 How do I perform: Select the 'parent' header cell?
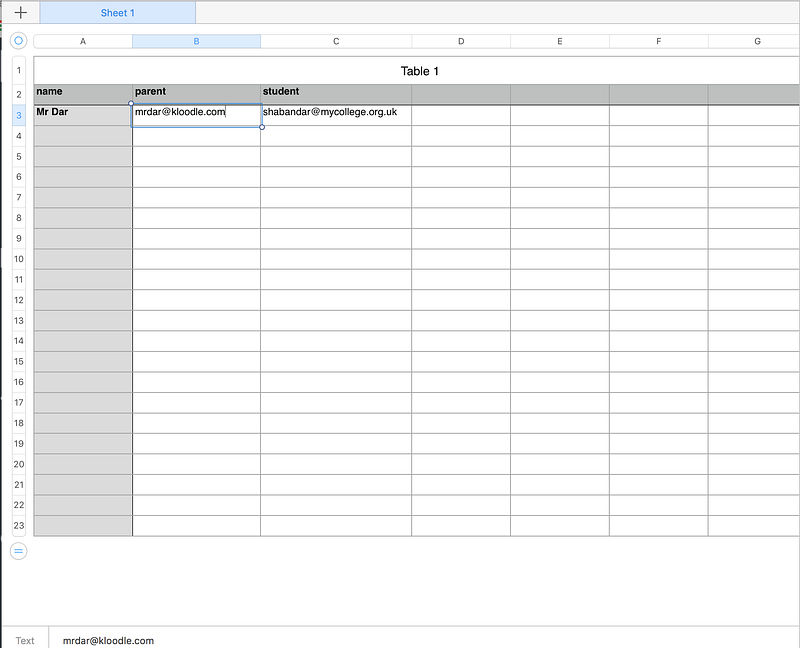coord(196,94)
